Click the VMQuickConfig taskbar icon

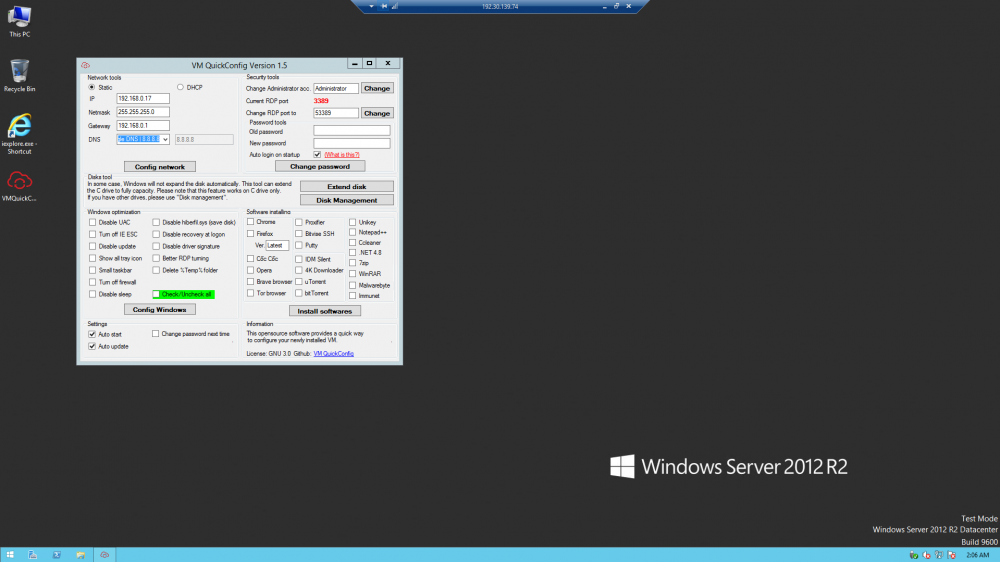(105, 555)
